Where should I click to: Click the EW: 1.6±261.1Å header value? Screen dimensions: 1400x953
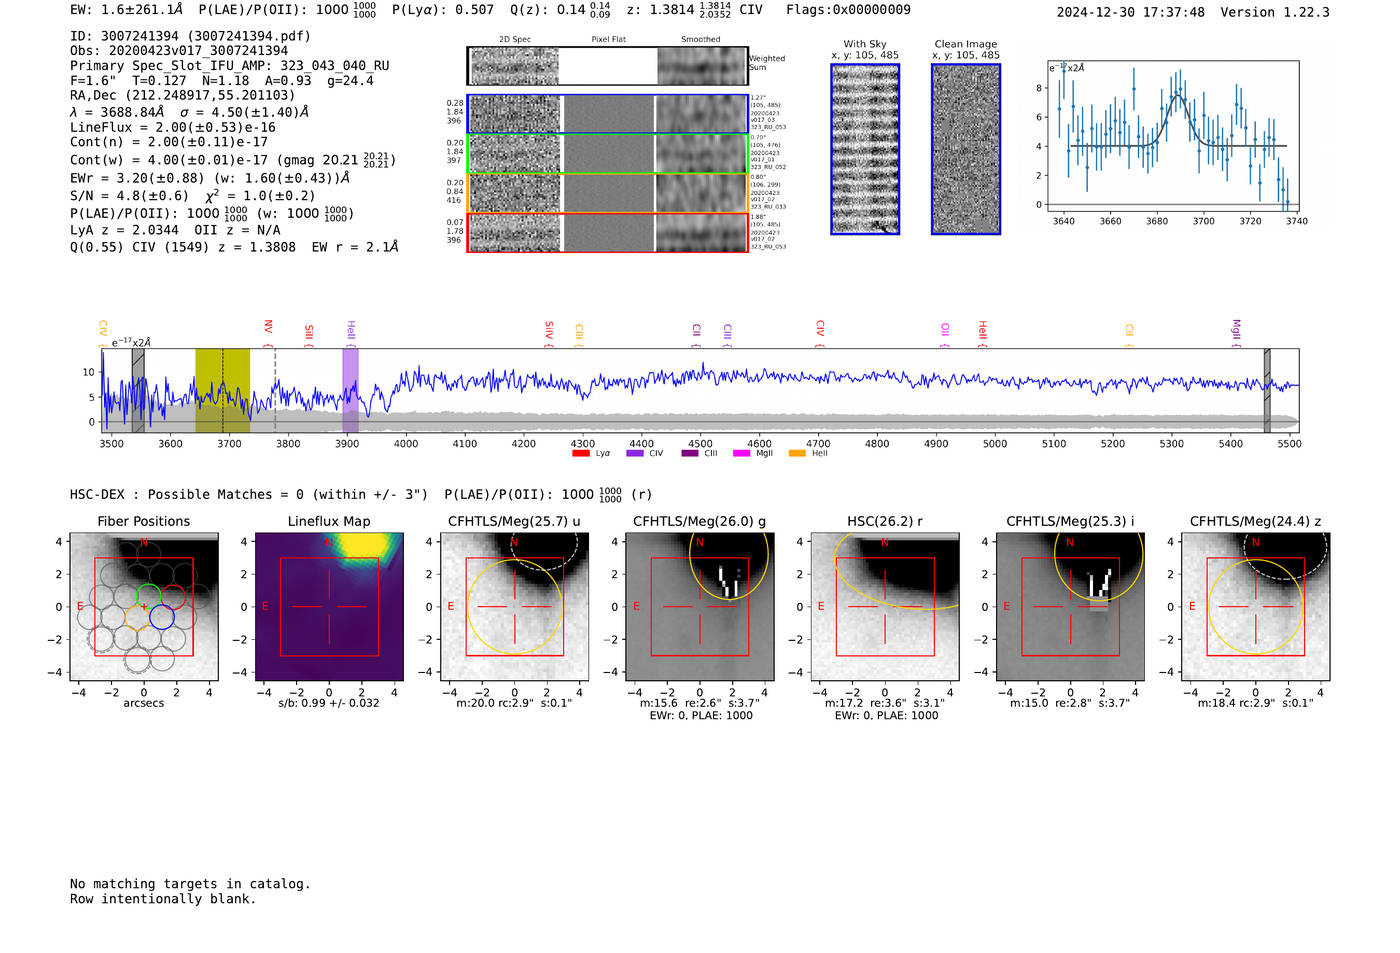[127, 10]
